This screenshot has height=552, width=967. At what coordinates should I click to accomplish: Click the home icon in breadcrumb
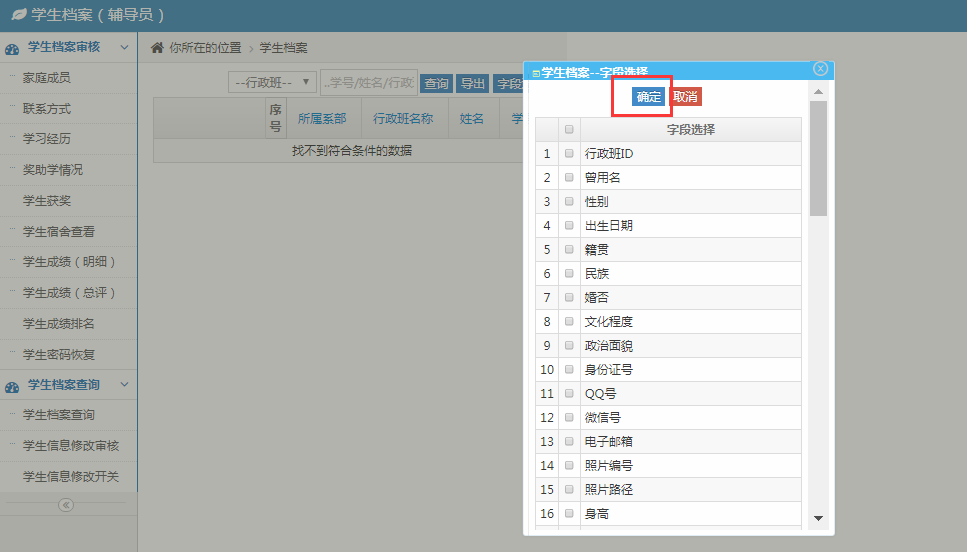pyautogui.click(x=157, y=47)
